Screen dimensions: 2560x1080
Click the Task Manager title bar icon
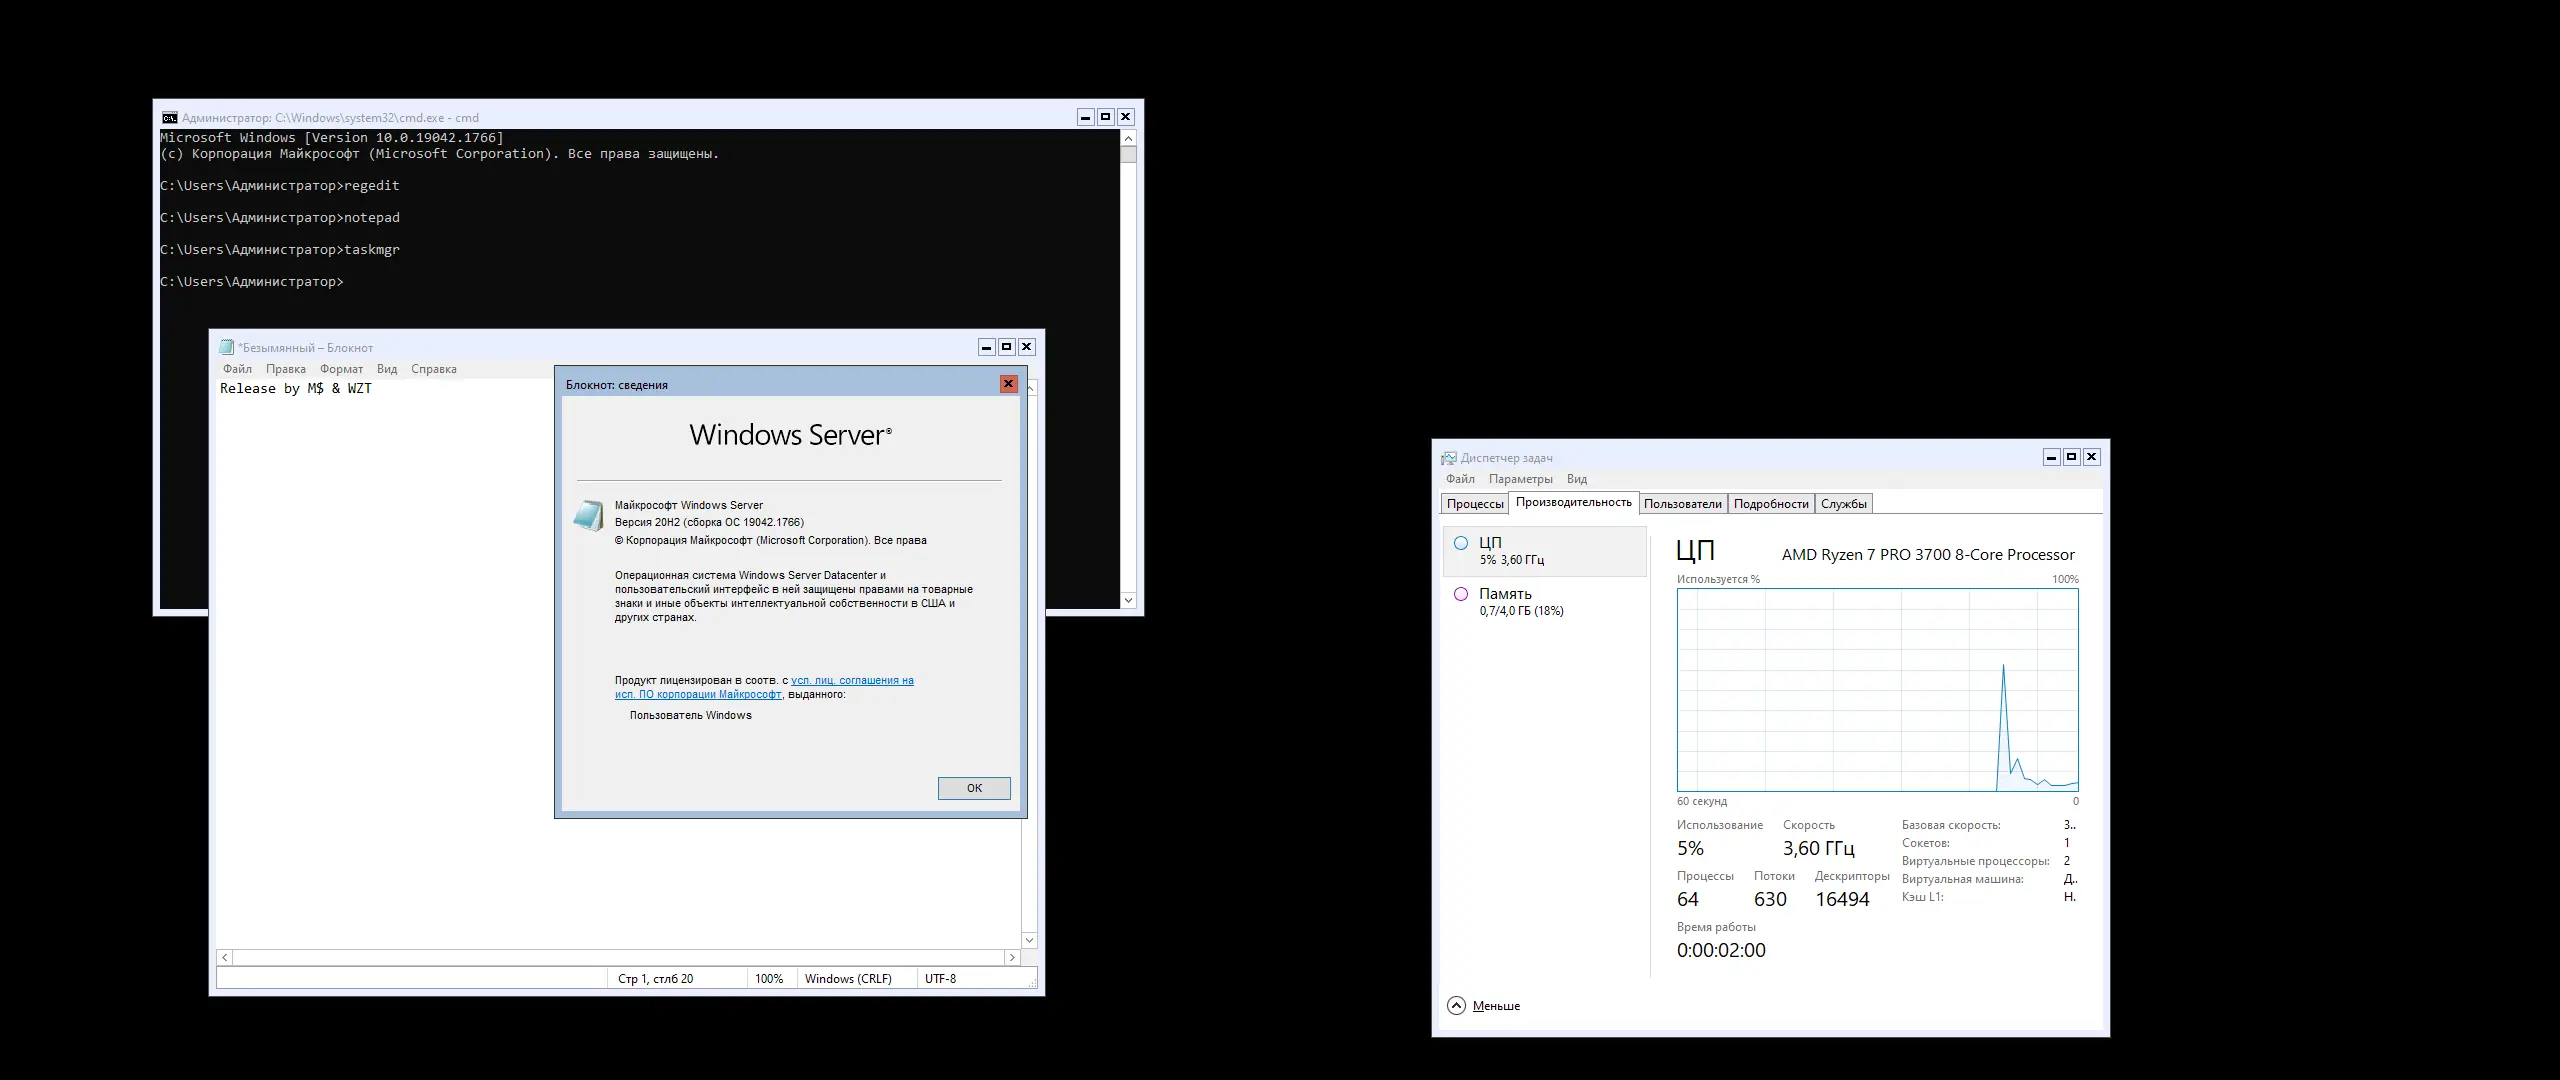(x=1448, y=458)
